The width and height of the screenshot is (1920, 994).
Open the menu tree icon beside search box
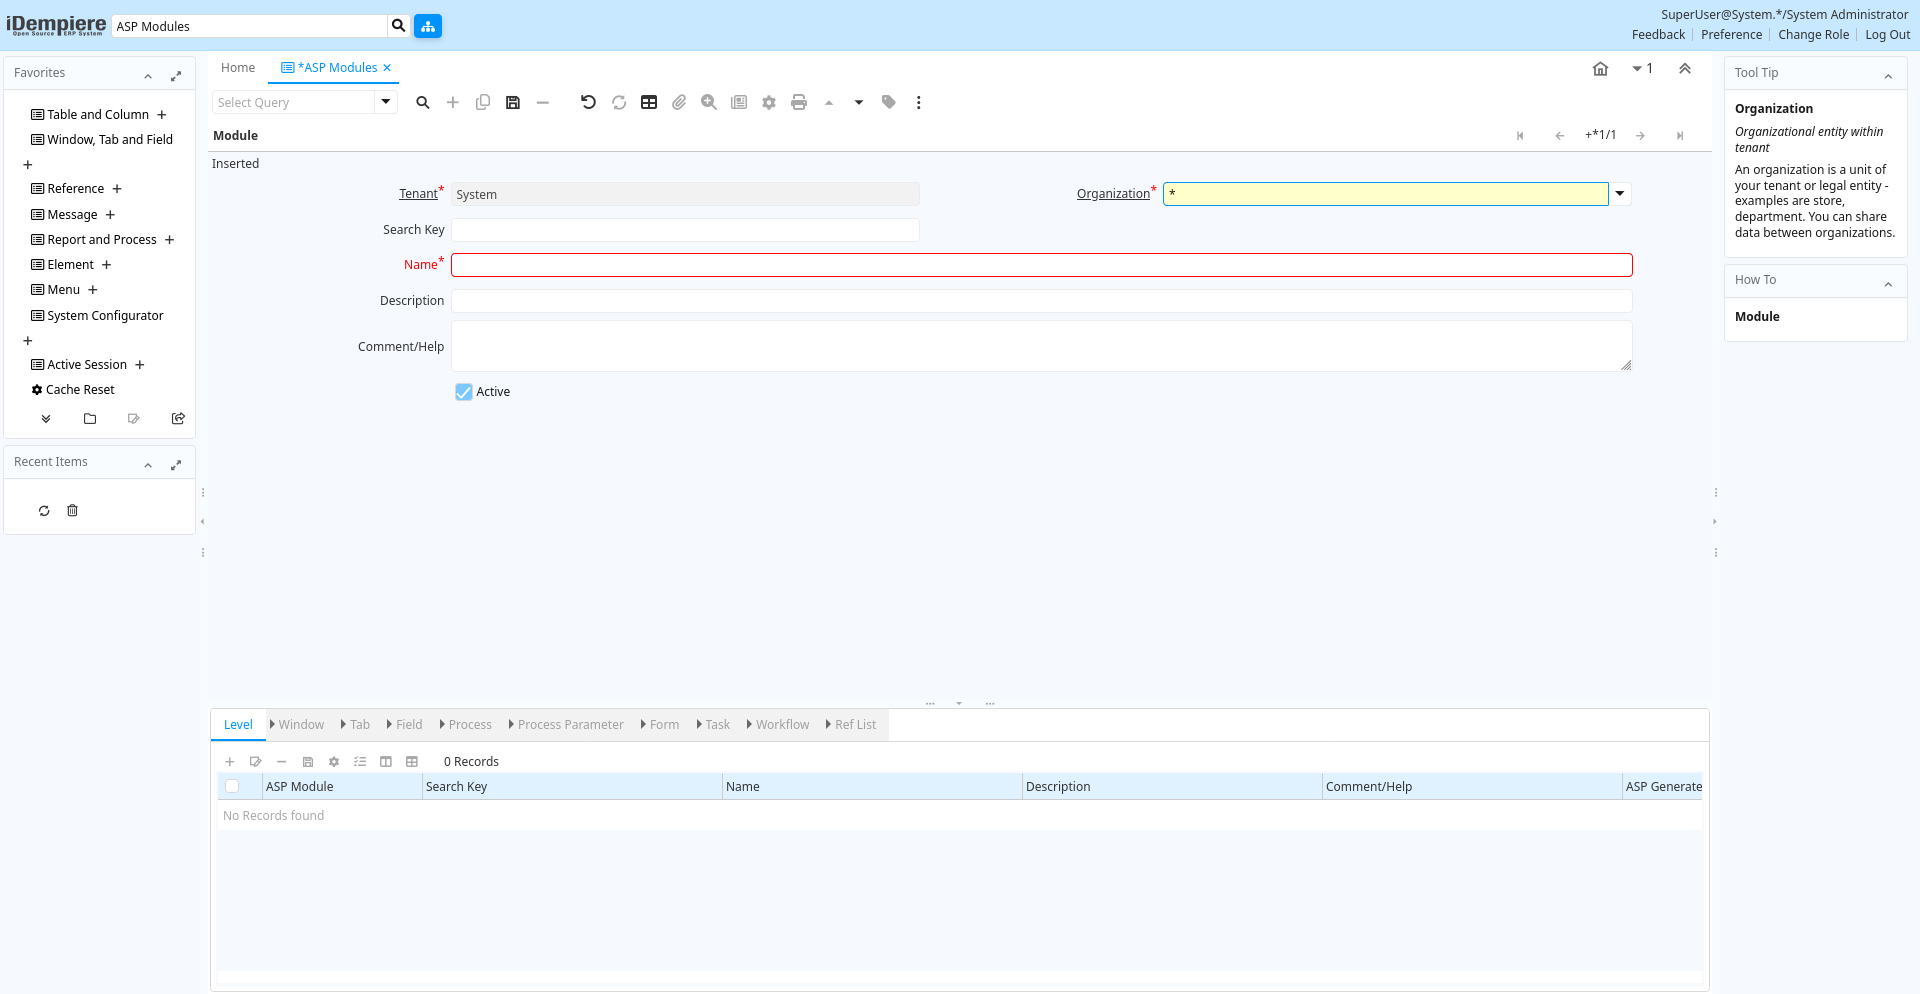[428, 26]
